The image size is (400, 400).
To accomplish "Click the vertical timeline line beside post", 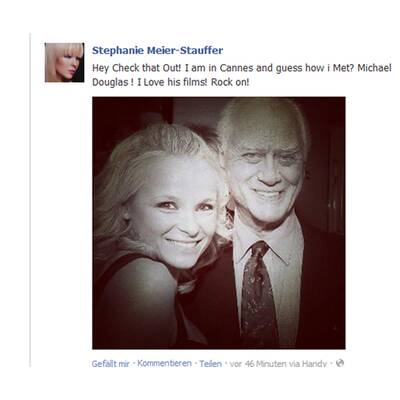I will 30,200.
